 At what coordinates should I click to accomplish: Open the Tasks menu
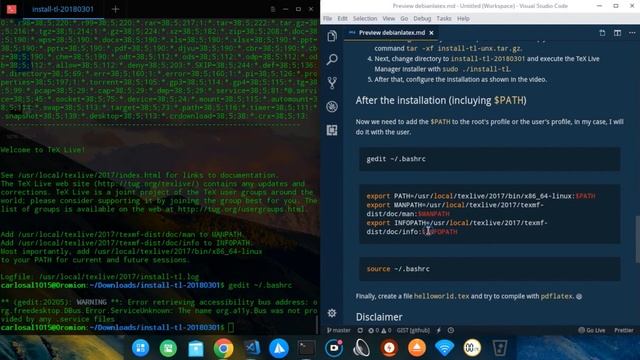[444, 18]
